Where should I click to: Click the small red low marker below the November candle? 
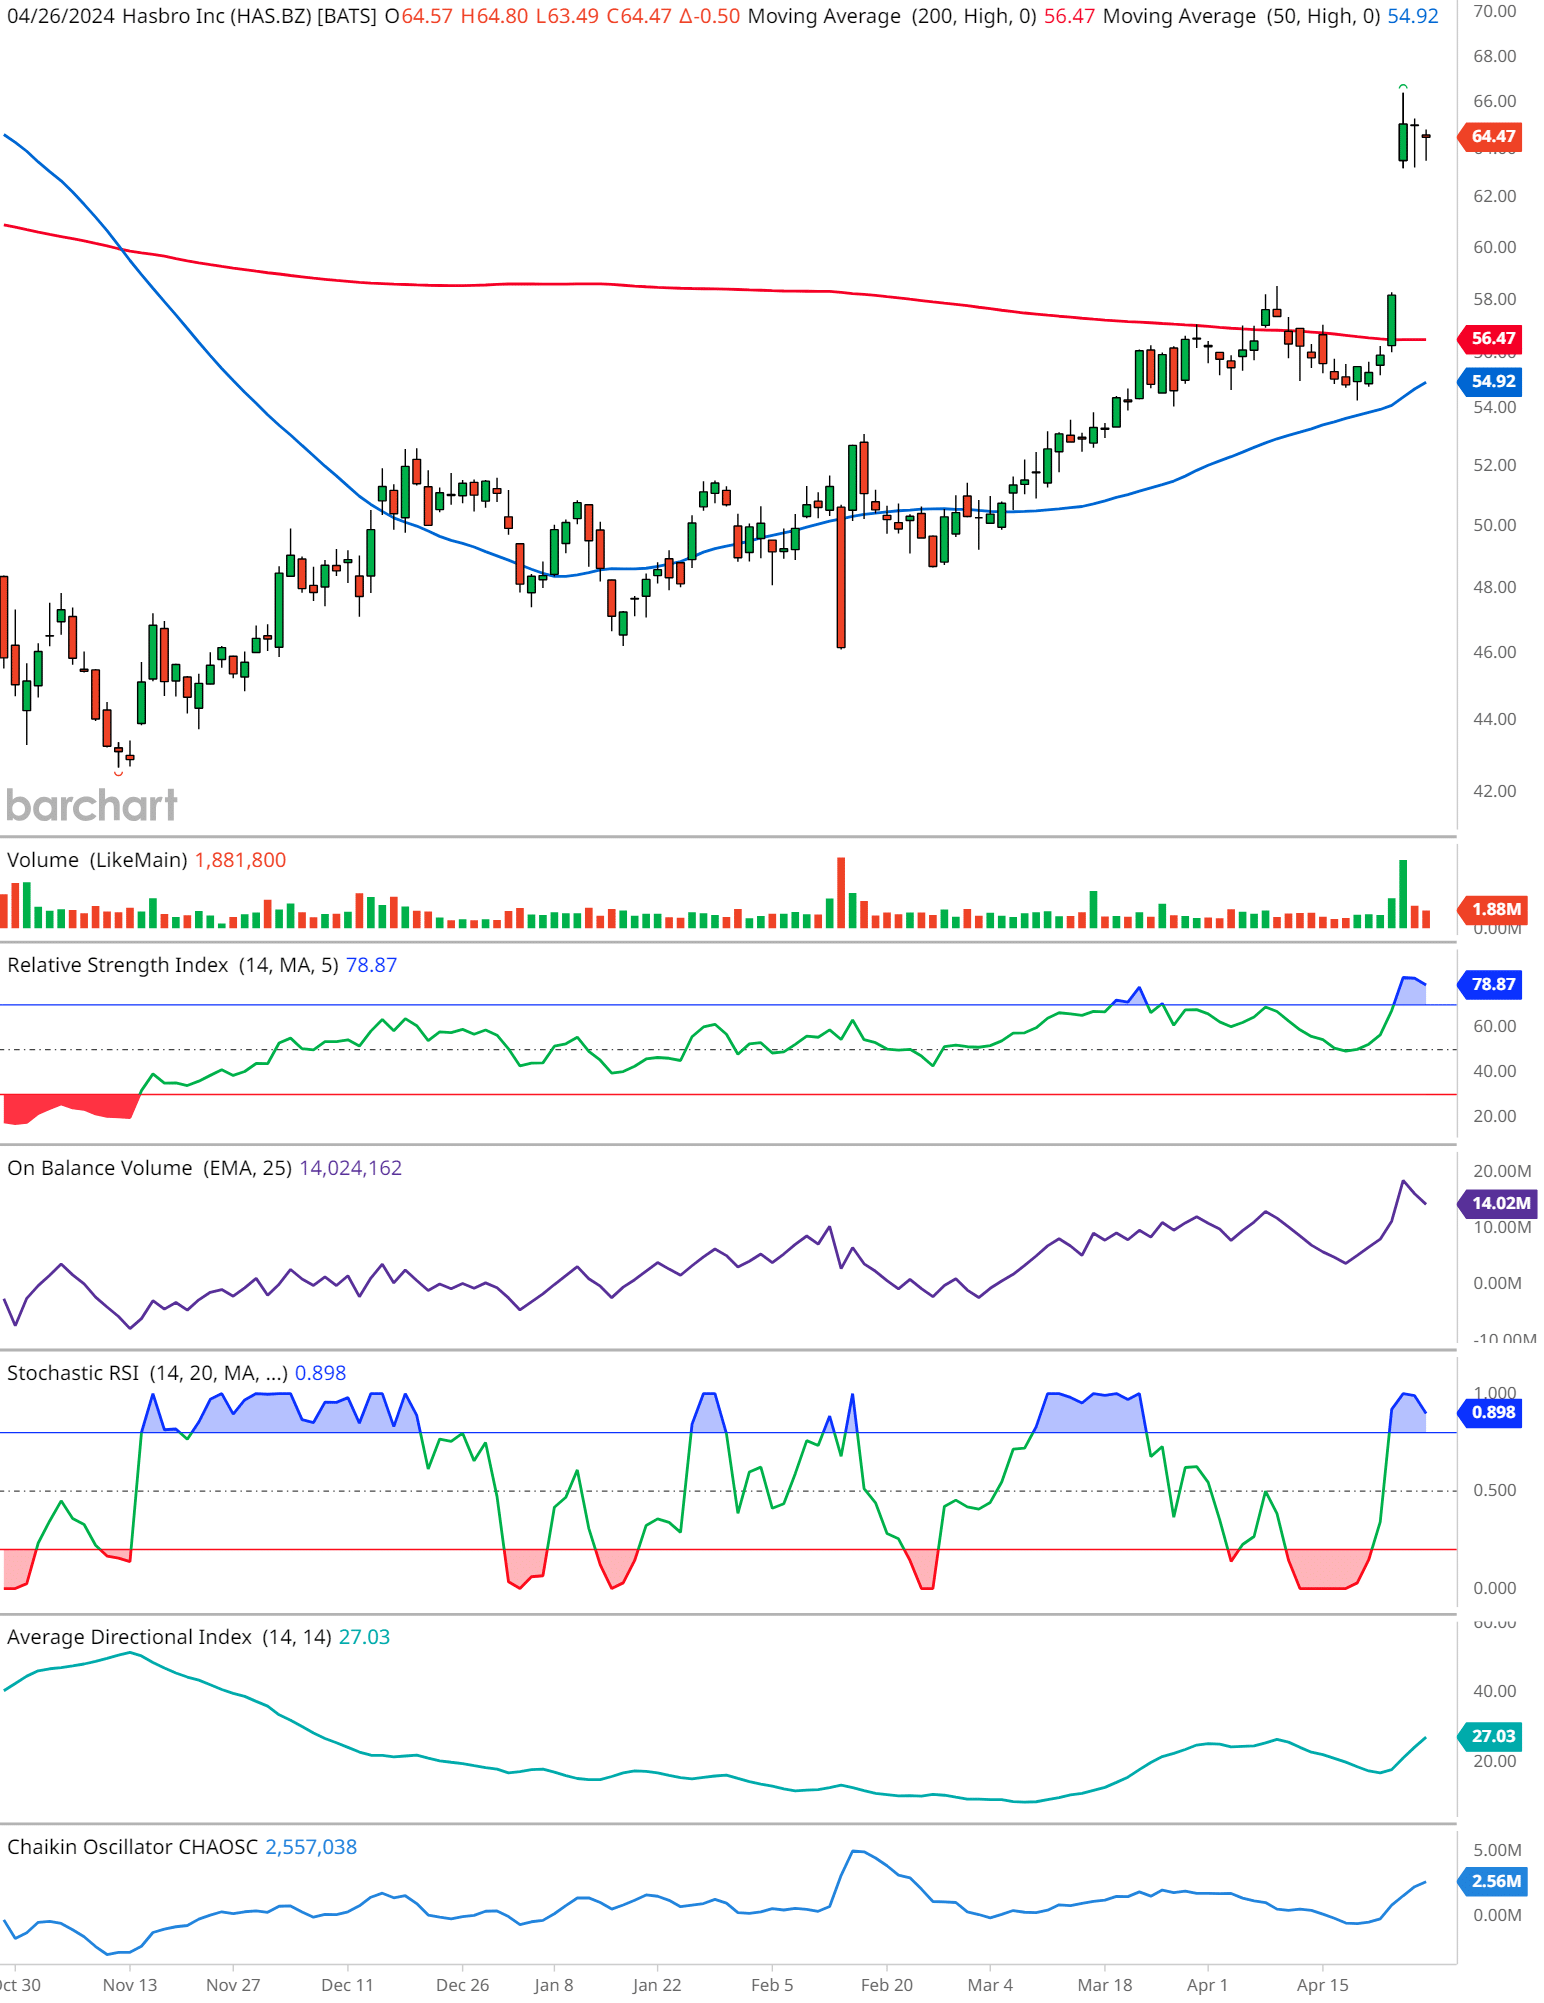(x=119, y=773)
